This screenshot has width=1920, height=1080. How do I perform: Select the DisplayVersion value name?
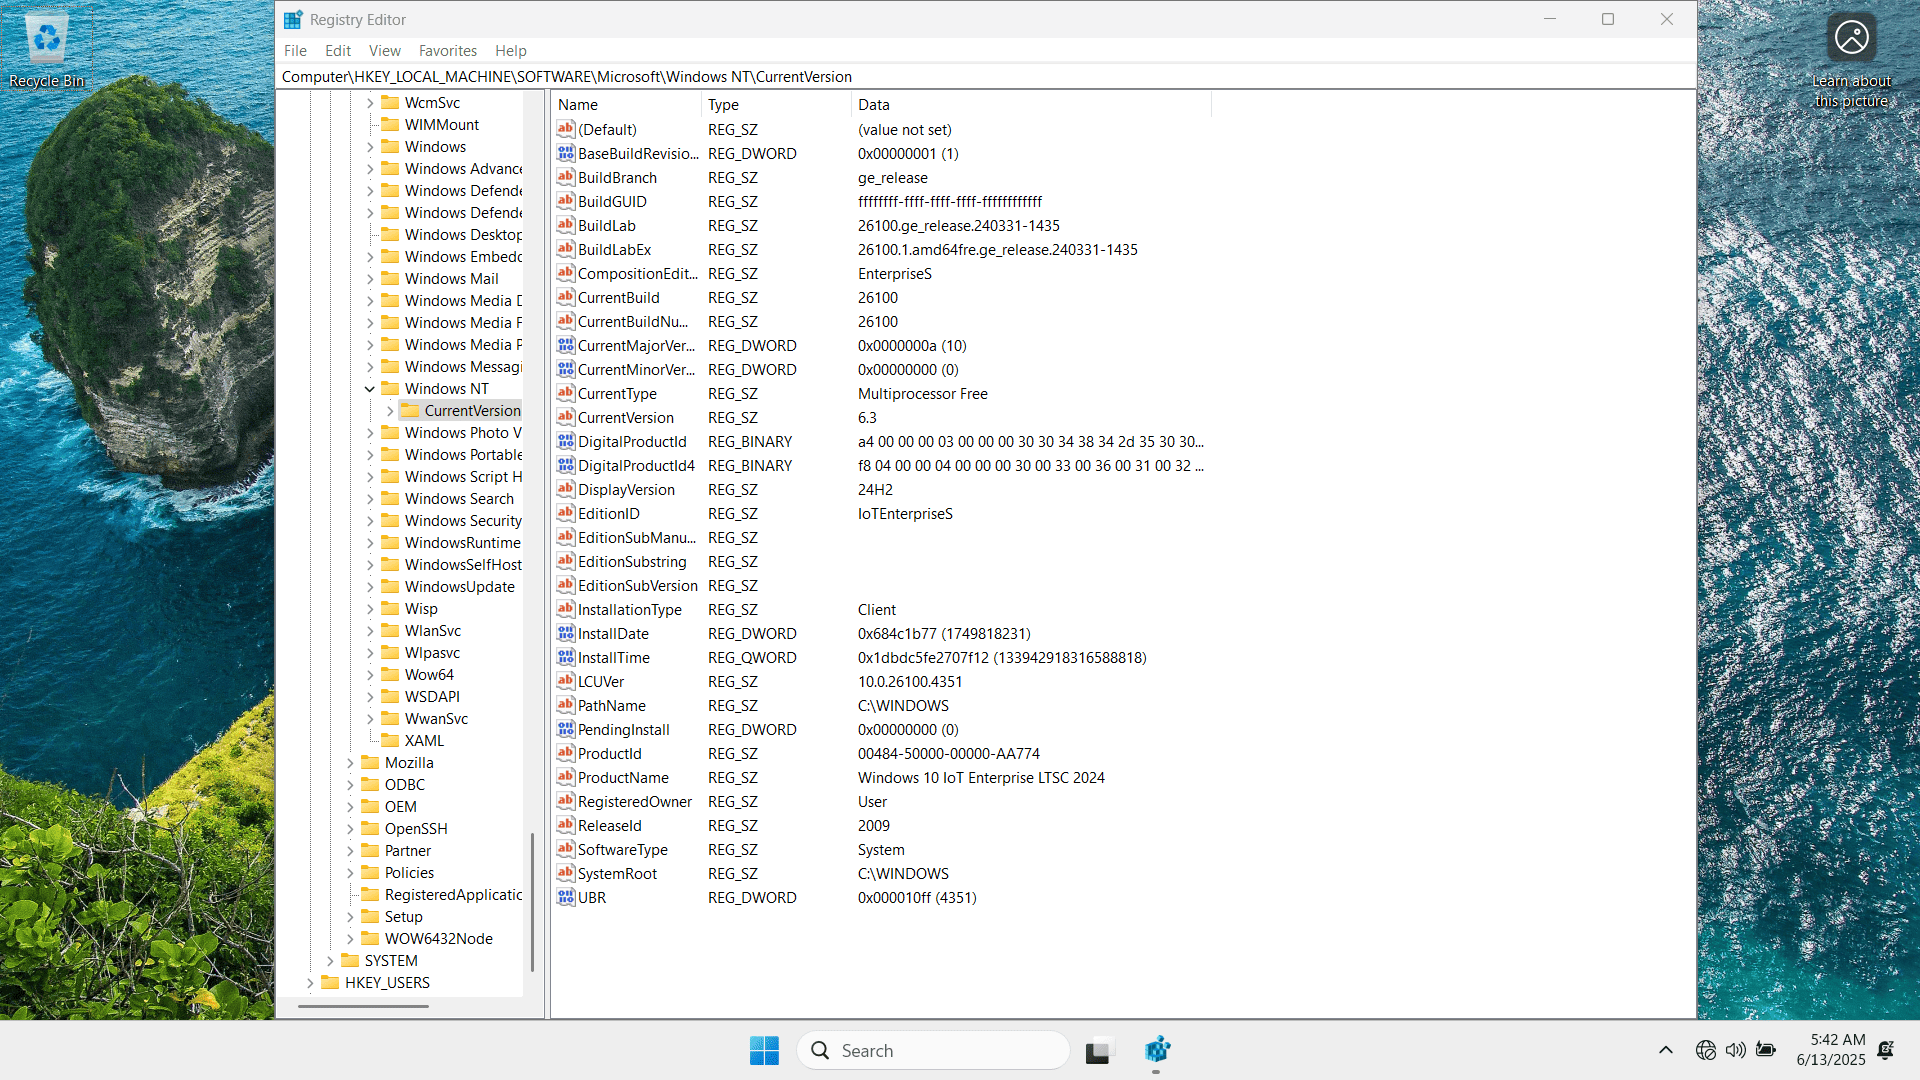[626, 489]
